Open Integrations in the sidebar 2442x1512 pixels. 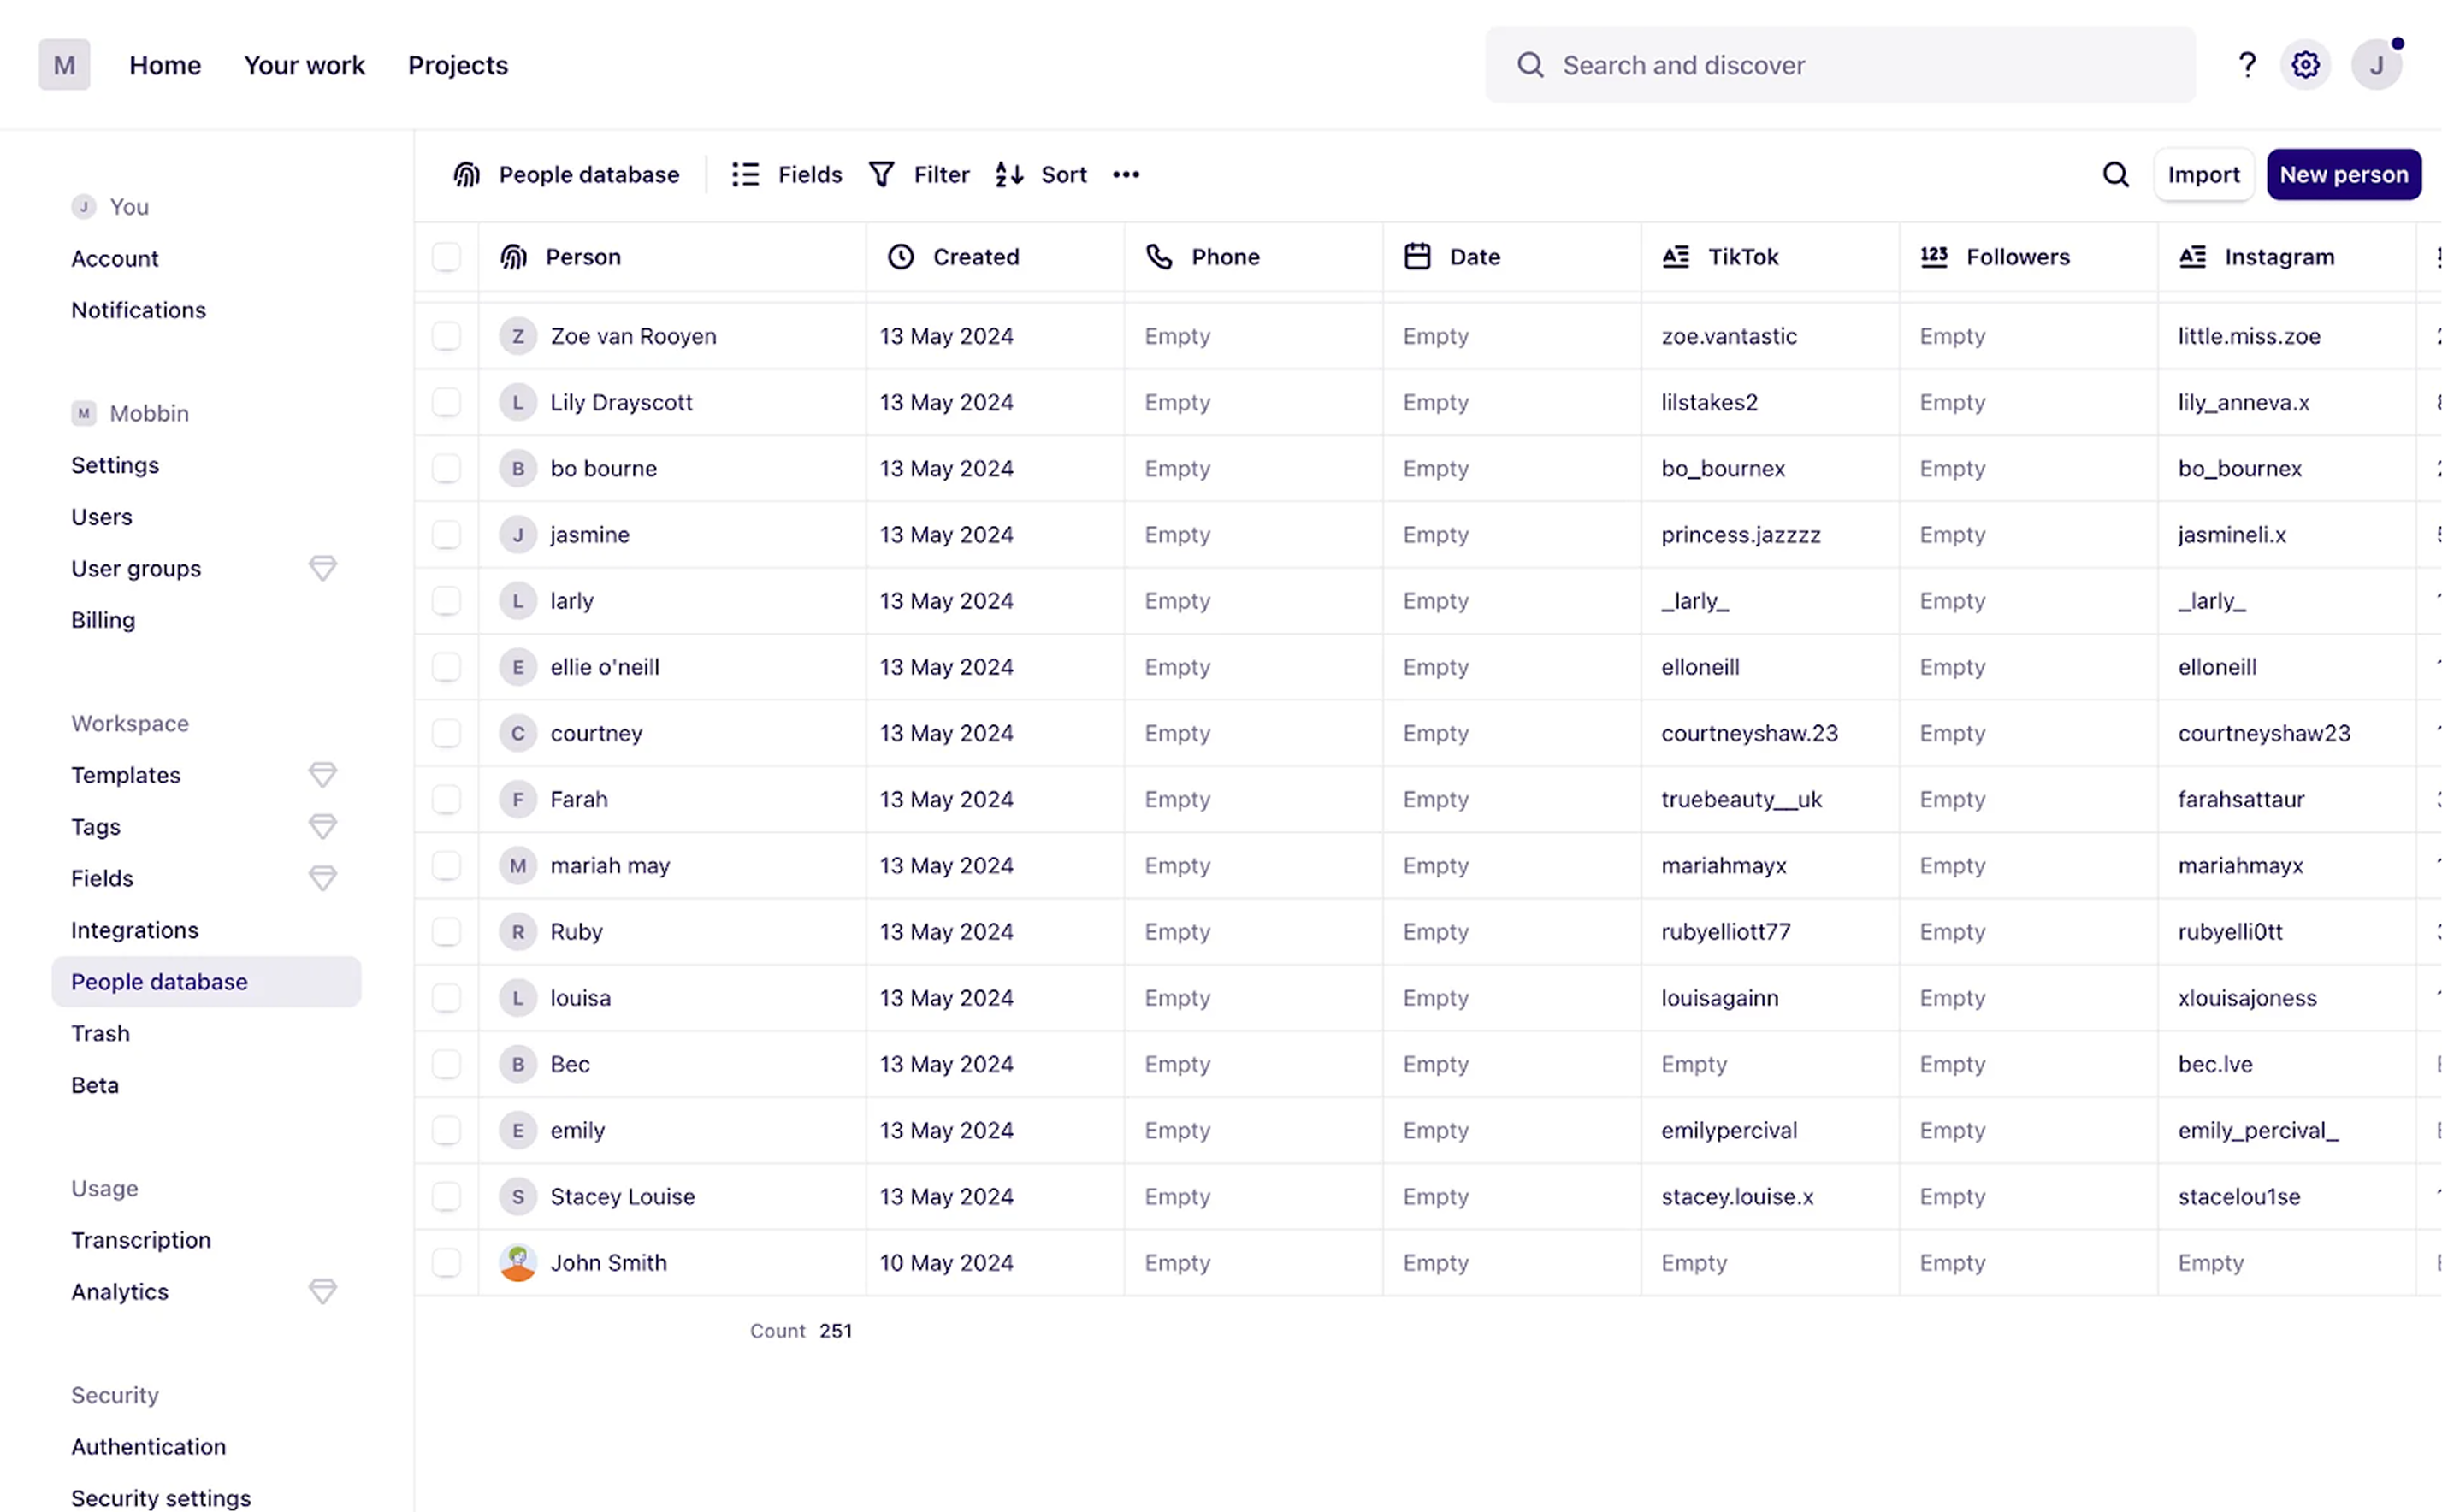pyautogui.click(x=135, y=931)
